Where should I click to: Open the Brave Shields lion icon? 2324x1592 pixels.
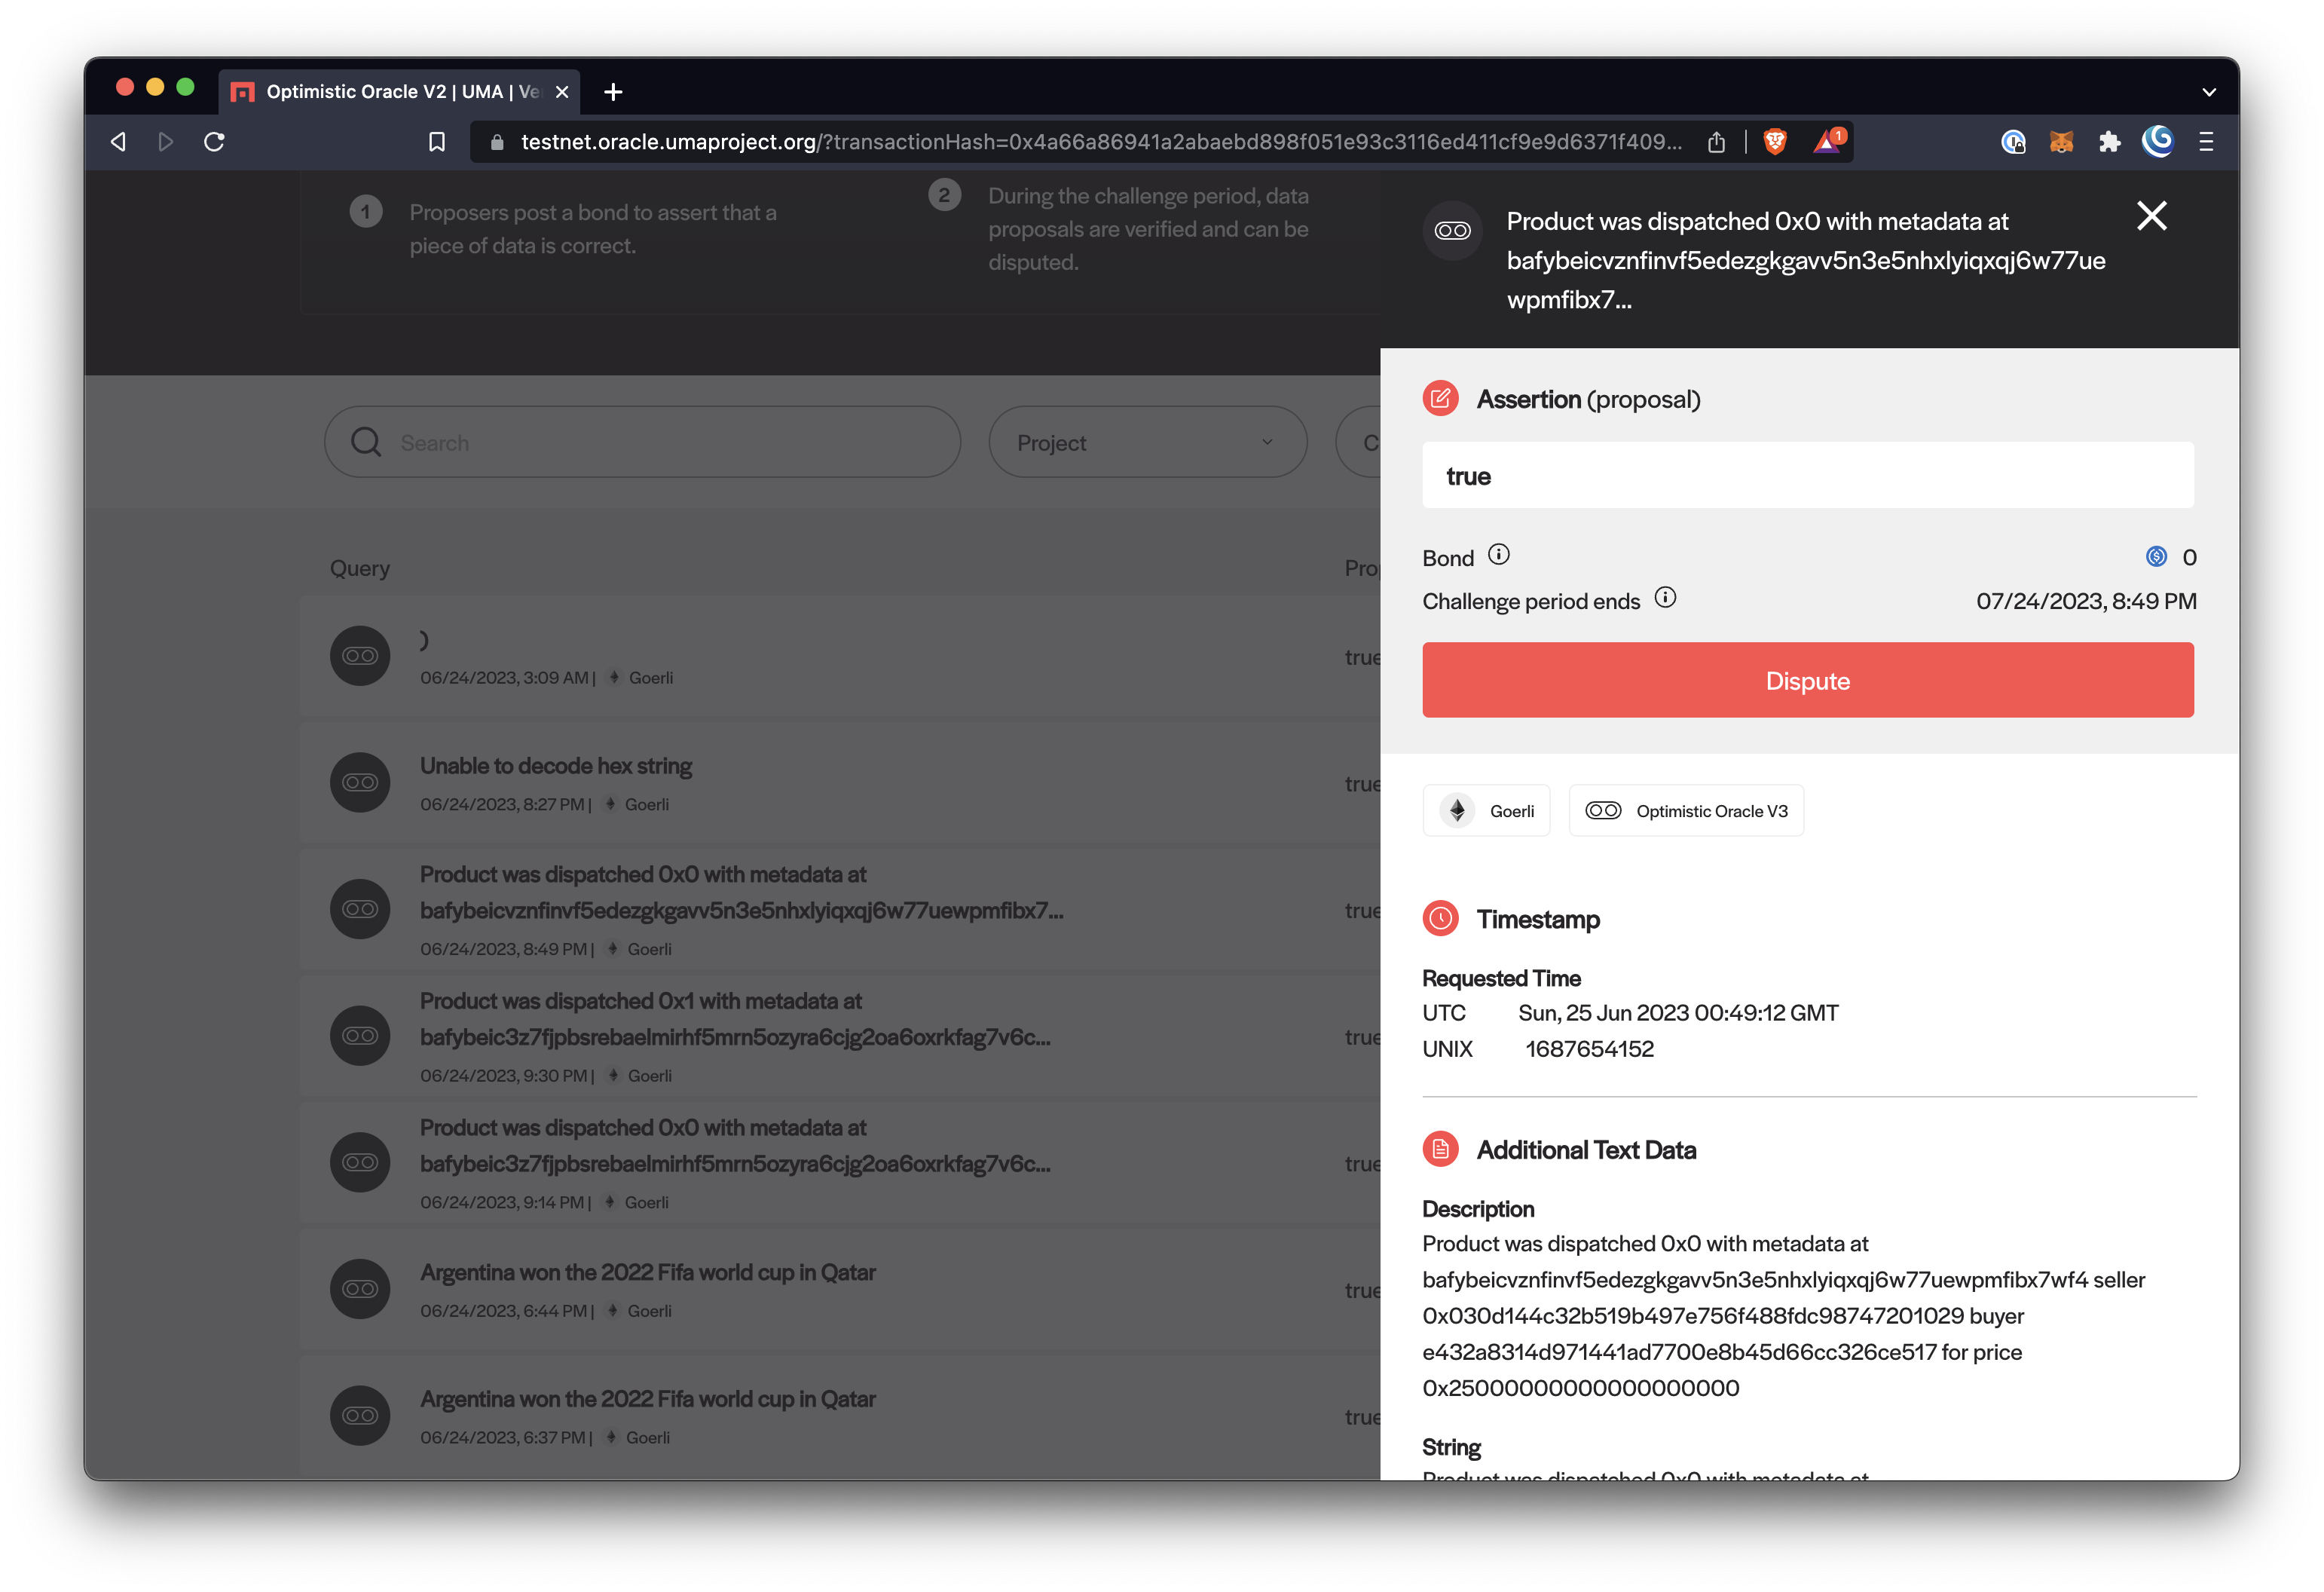coord(1775,142)
